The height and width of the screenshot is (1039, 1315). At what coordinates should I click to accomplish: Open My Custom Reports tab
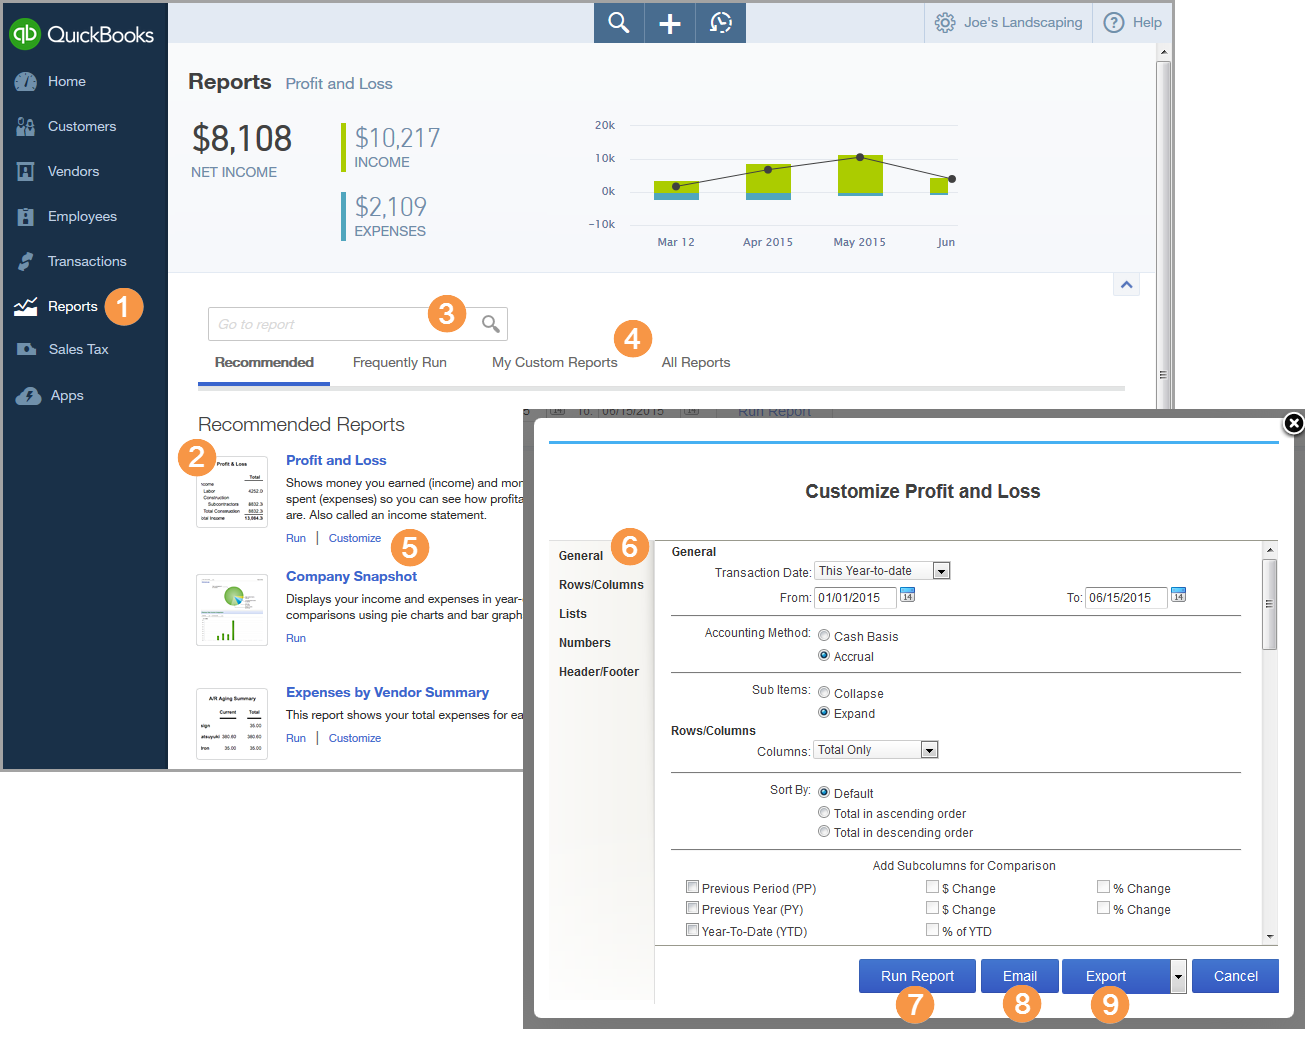coord(555,363)
